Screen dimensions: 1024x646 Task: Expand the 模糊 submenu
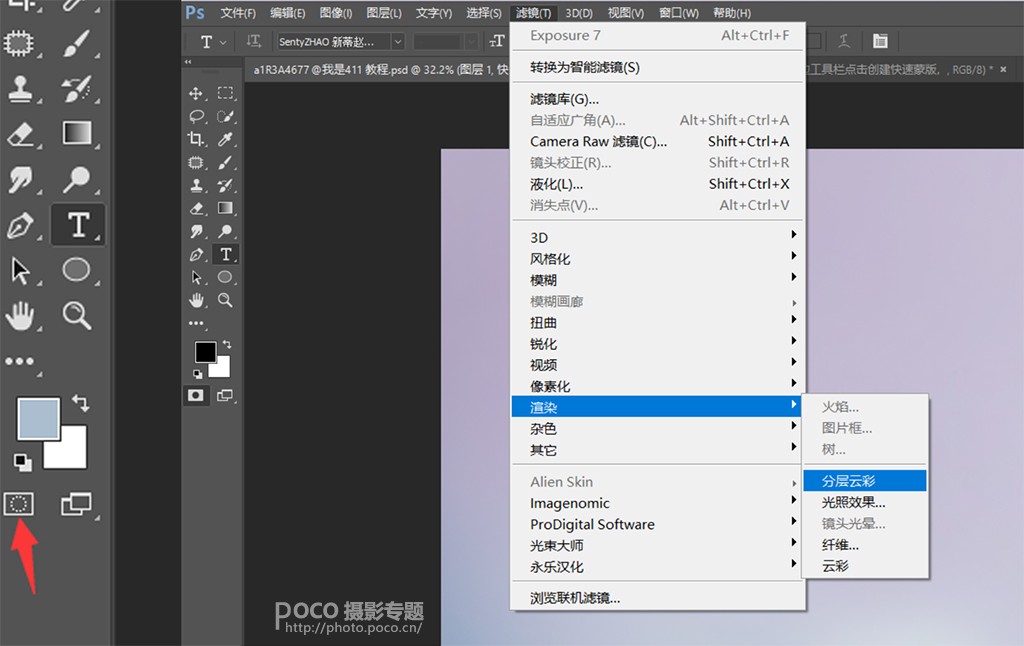[656, 280]
